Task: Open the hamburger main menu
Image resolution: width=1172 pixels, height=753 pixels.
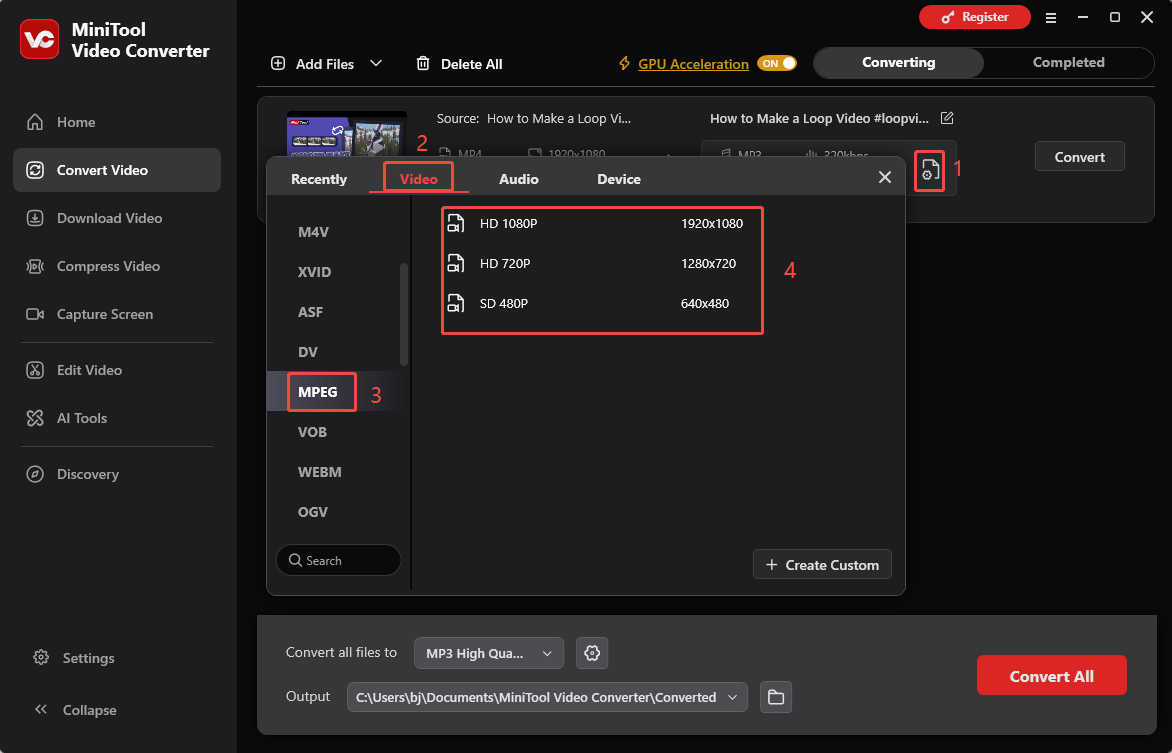Action: 1051,17
